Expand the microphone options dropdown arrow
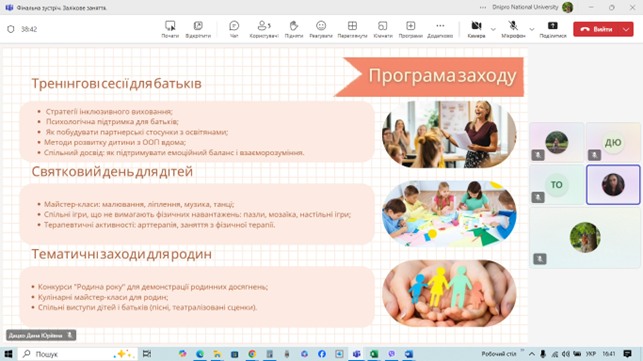643x361 pixels. click(x=532, y=29)
